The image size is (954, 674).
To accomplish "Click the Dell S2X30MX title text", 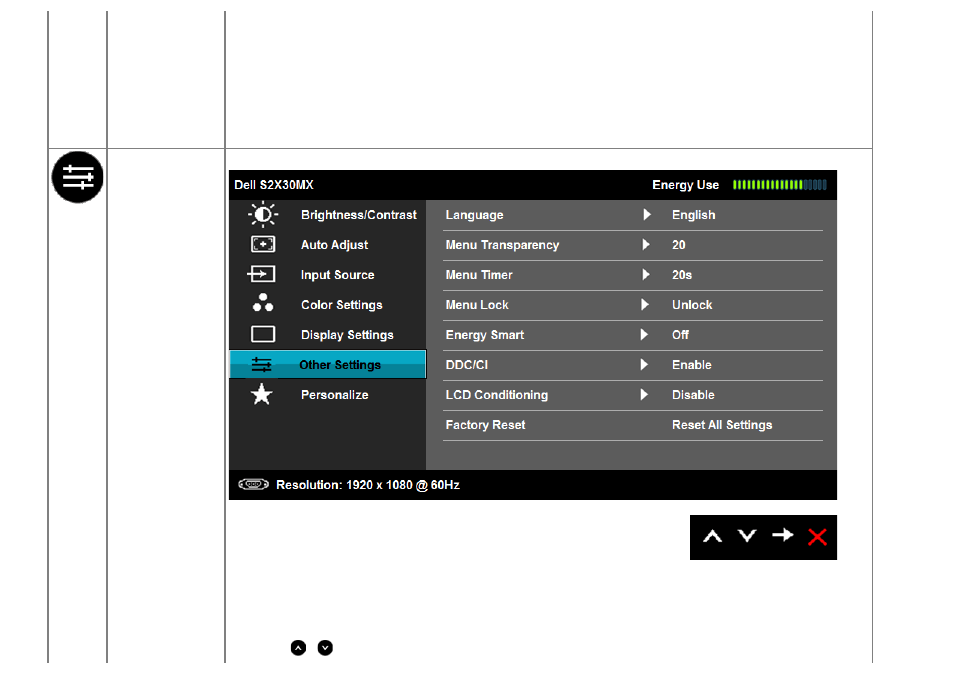I will click(274, 185).
